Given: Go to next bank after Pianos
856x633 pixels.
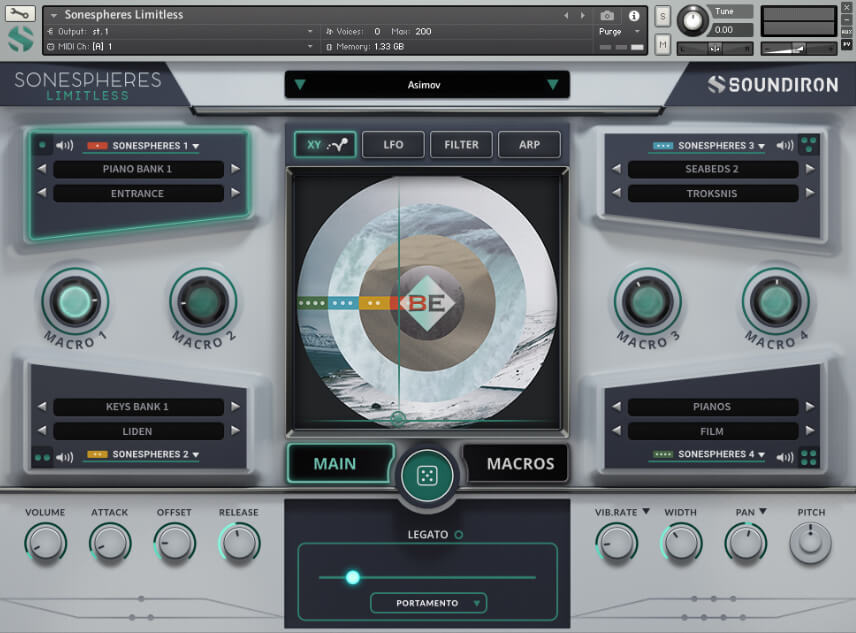Looking at the screenshot, I should 810,407.
